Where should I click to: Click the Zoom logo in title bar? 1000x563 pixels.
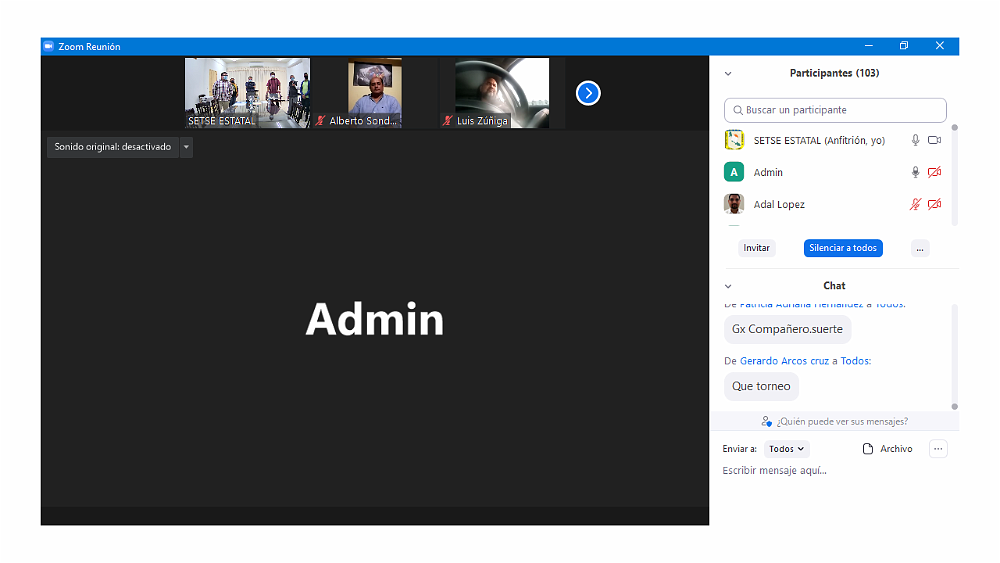coord(48,46)
